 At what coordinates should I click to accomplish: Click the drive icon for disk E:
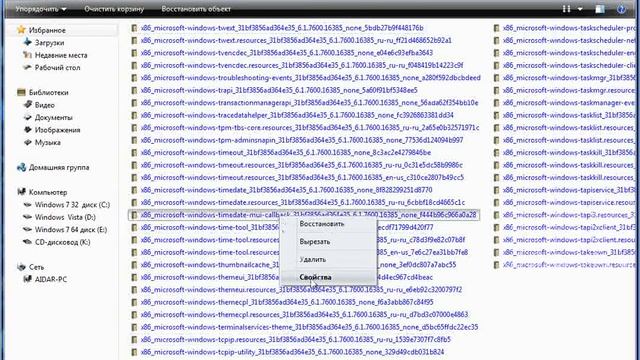(x=27, y=229)
